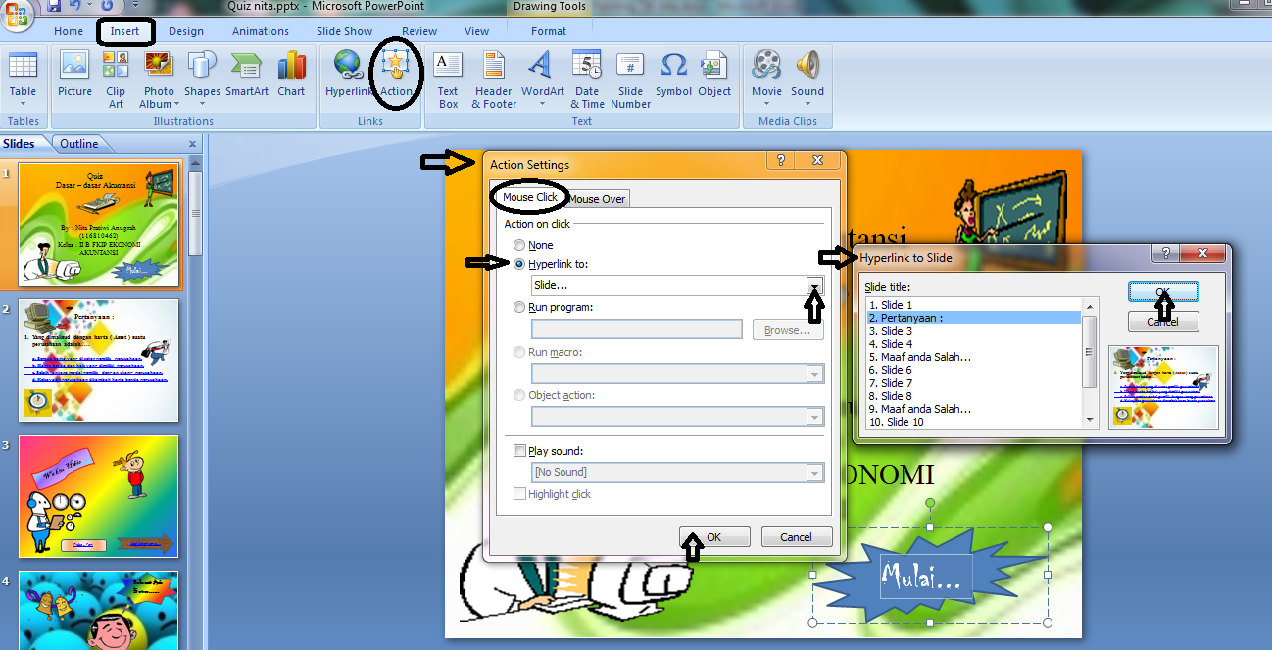1272x650 pixels.
Task: Select '3. Slide 3' in slide list
Action: (x=974, y=331)
